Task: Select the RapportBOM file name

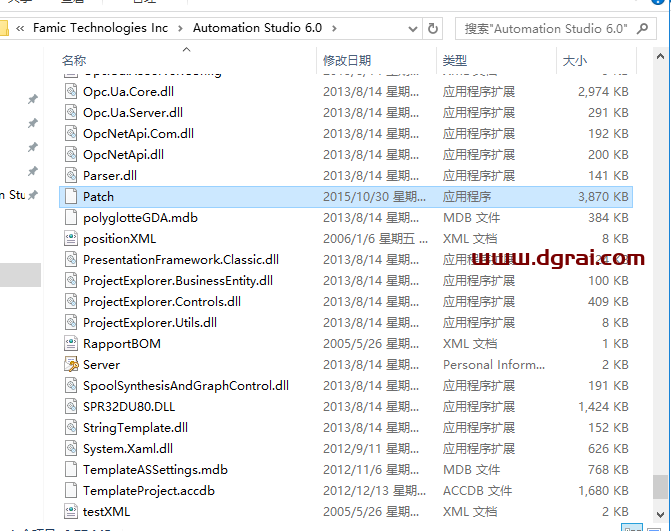Action: pyautogui.click(x=122, y=344)
